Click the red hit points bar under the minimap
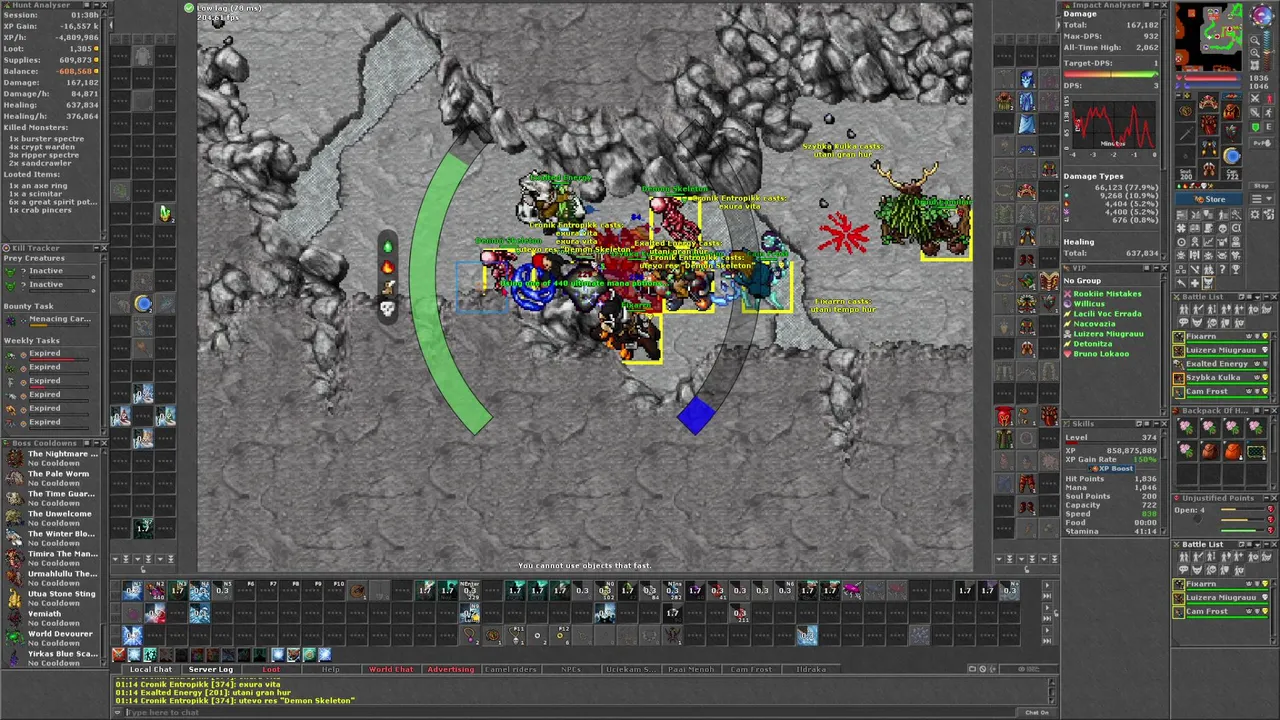 pos(1214,77)
